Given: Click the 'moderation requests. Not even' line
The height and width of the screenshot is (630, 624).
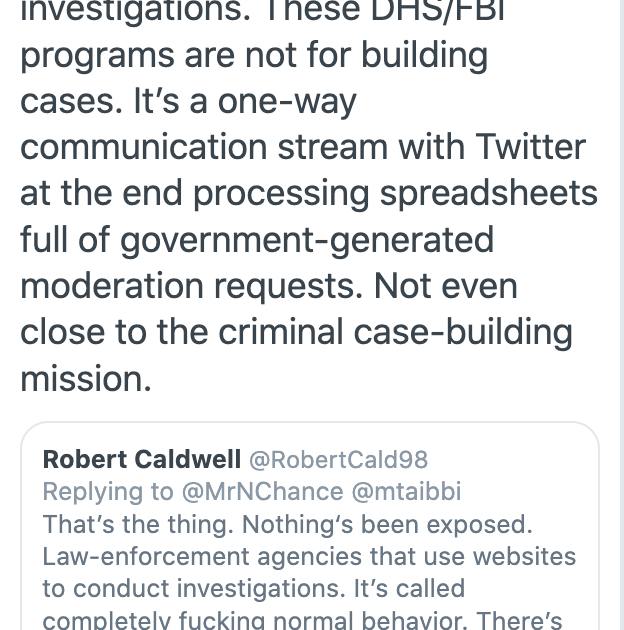Looking at the screenshot, I should [268, 287].
